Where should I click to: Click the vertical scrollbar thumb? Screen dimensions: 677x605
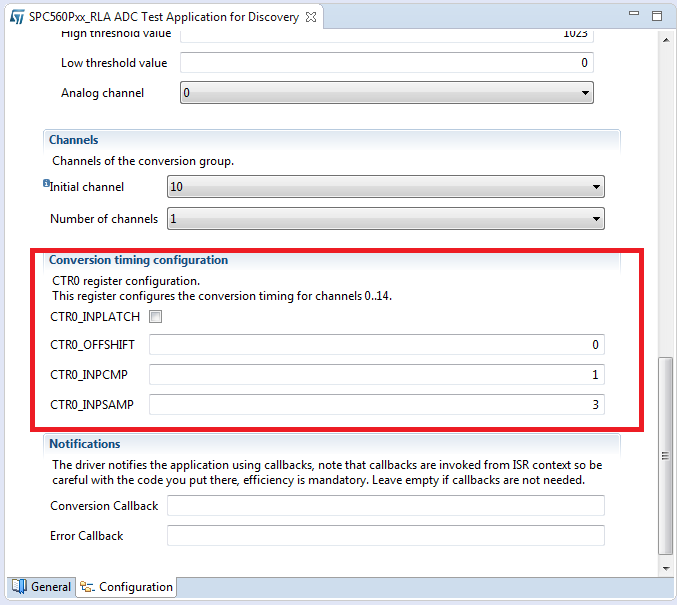point(665,456)
